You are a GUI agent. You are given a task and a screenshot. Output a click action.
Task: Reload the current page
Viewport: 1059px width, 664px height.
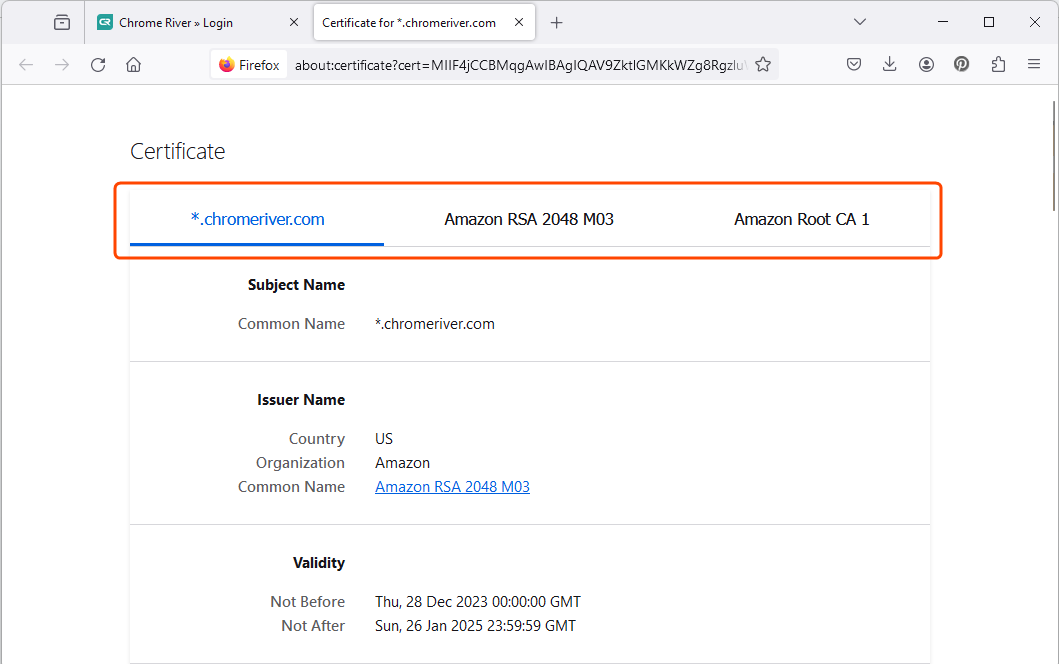tap(98, 65)
